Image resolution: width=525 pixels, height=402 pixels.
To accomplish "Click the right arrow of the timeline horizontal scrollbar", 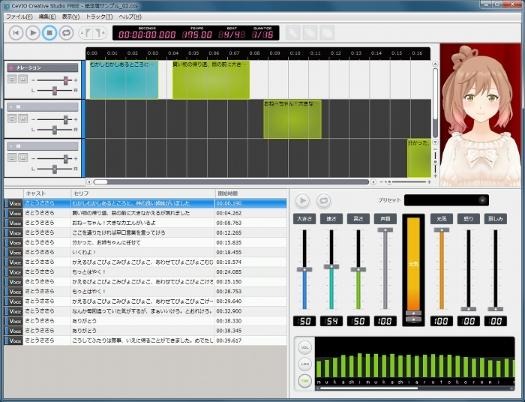I will [373, 182].
